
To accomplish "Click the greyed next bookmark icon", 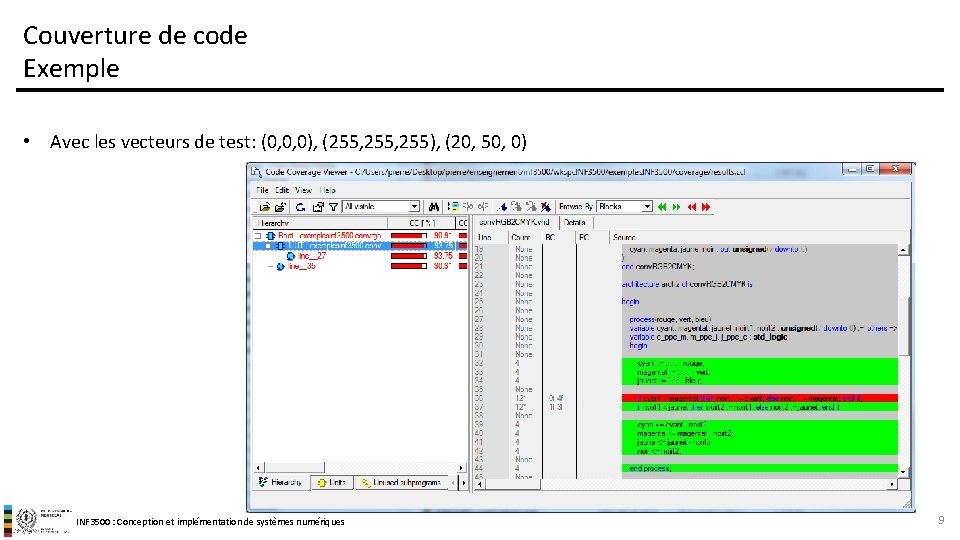I will [x=517, y=207].
